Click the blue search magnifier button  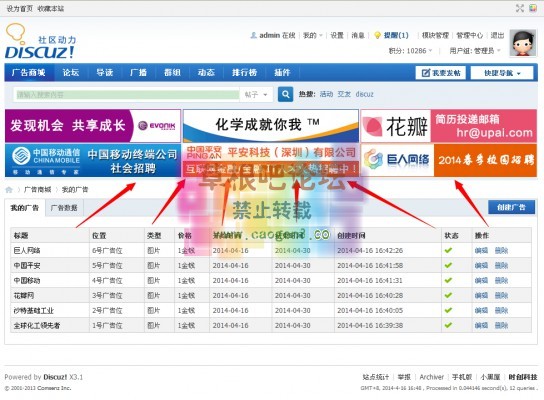click(x=285, y=94)
